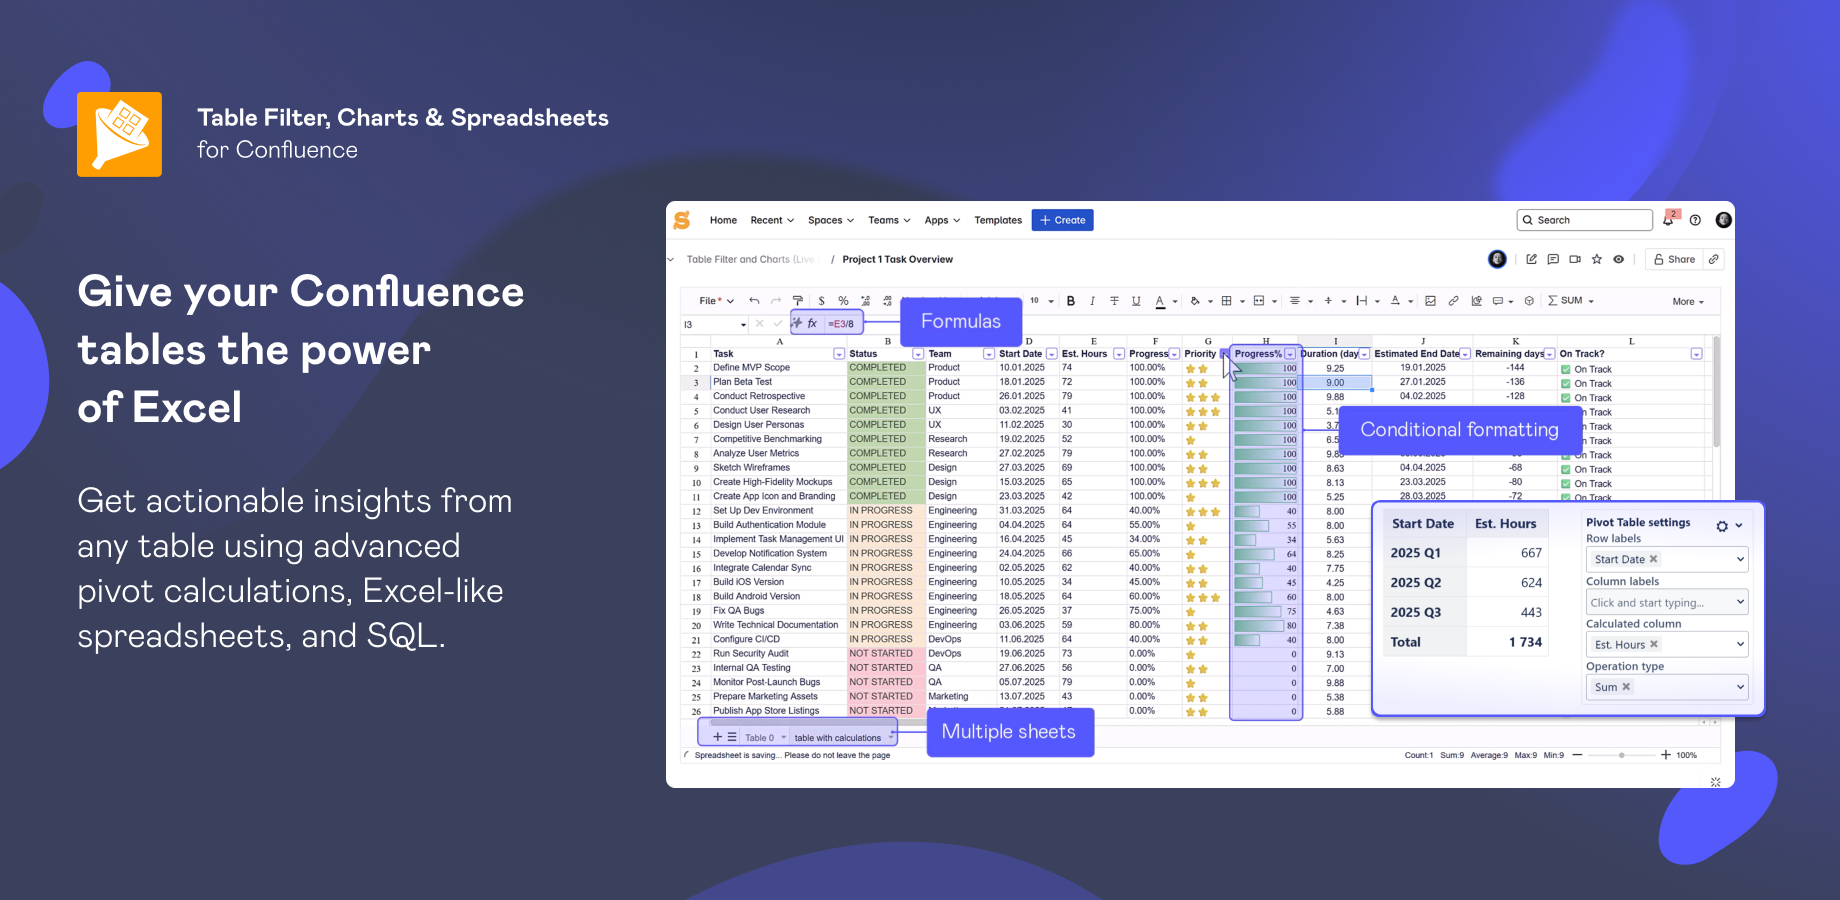
Task: Open the Apps menu
Action: pyautogui.click(x=942, y=220)
